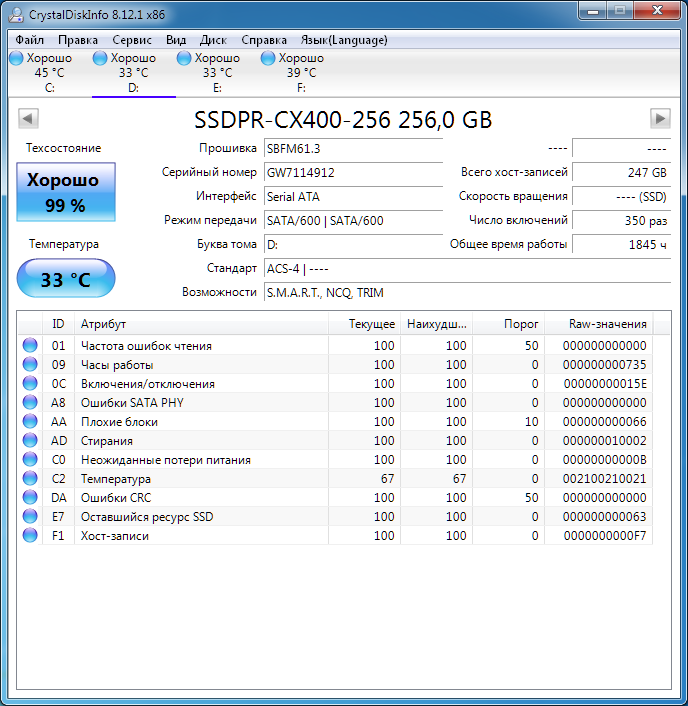Select the Оставшийся ресурс SSD row

click(335, 516)
